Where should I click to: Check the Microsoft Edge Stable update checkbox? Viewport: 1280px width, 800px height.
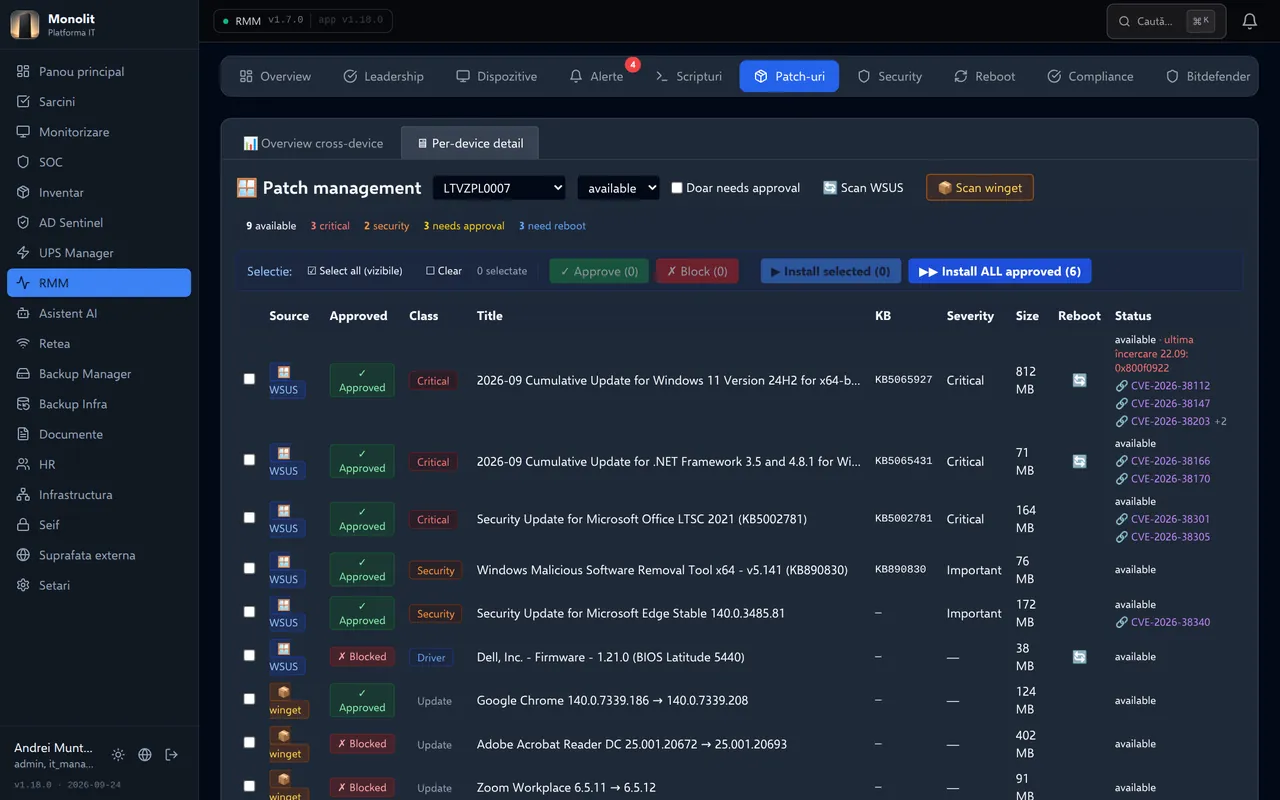249,612
